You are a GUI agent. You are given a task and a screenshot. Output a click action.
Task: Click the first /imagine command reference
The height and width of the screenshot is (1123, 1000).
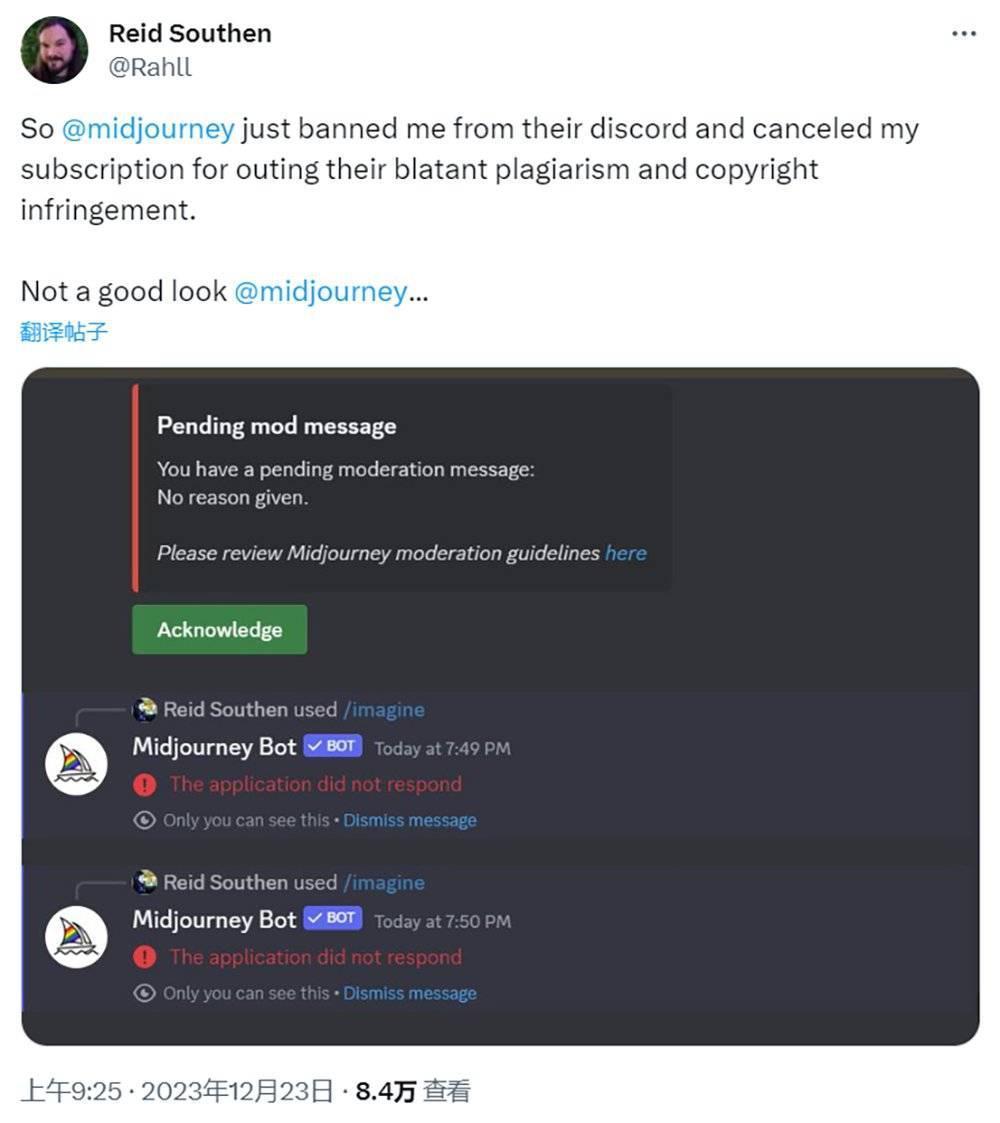[x=383, y=710]
